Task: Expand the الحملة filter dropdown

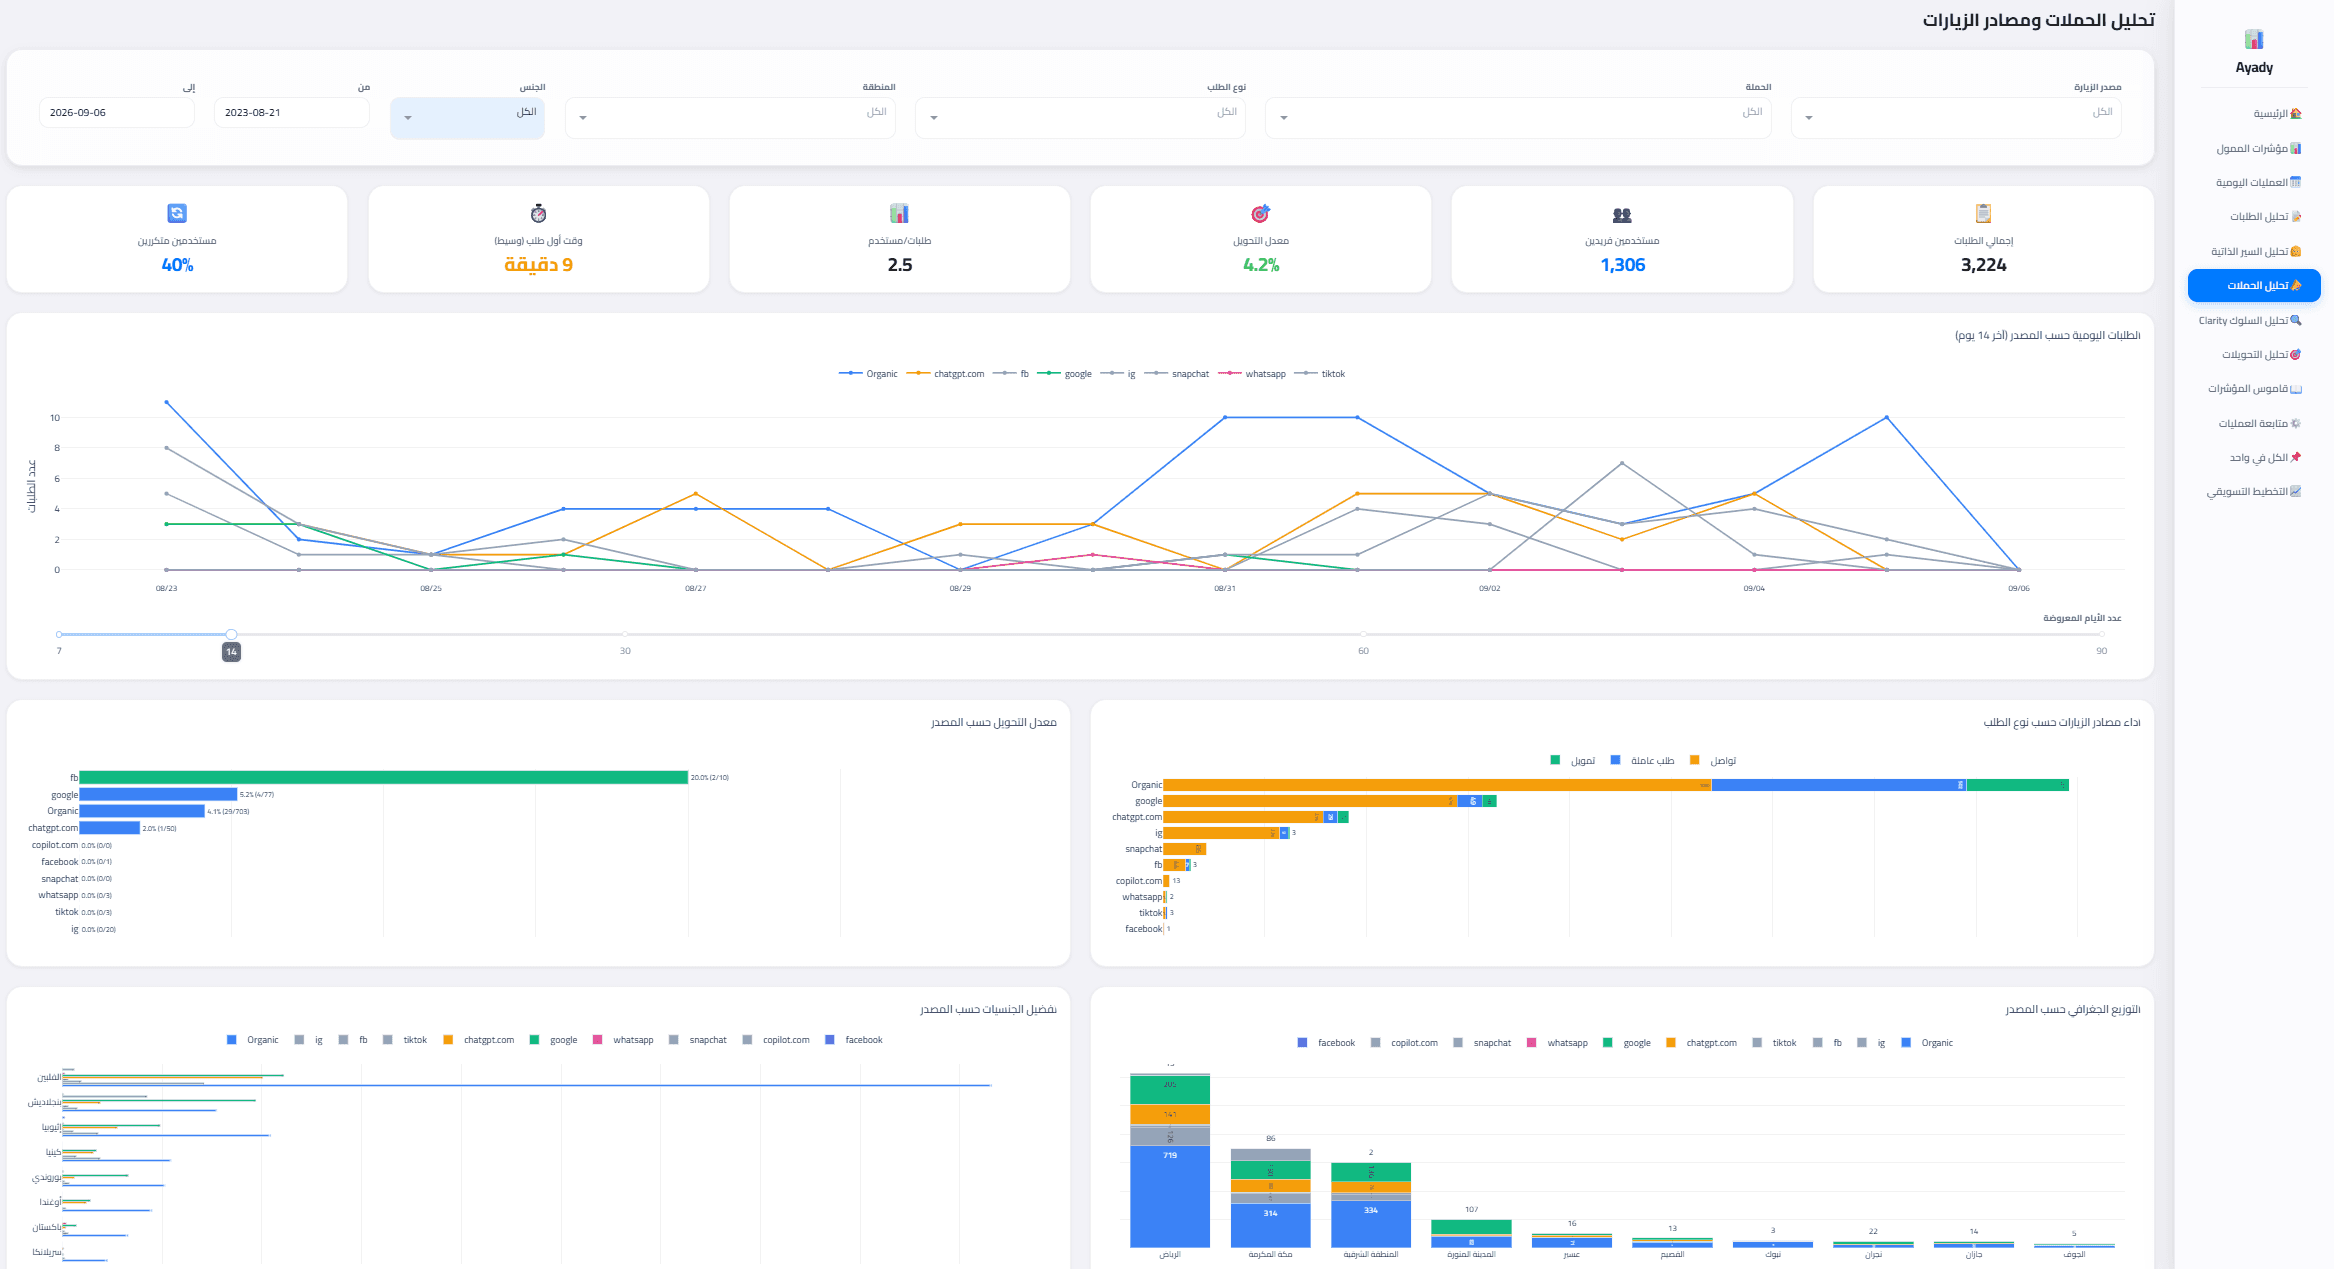Action: (1518, 118)
